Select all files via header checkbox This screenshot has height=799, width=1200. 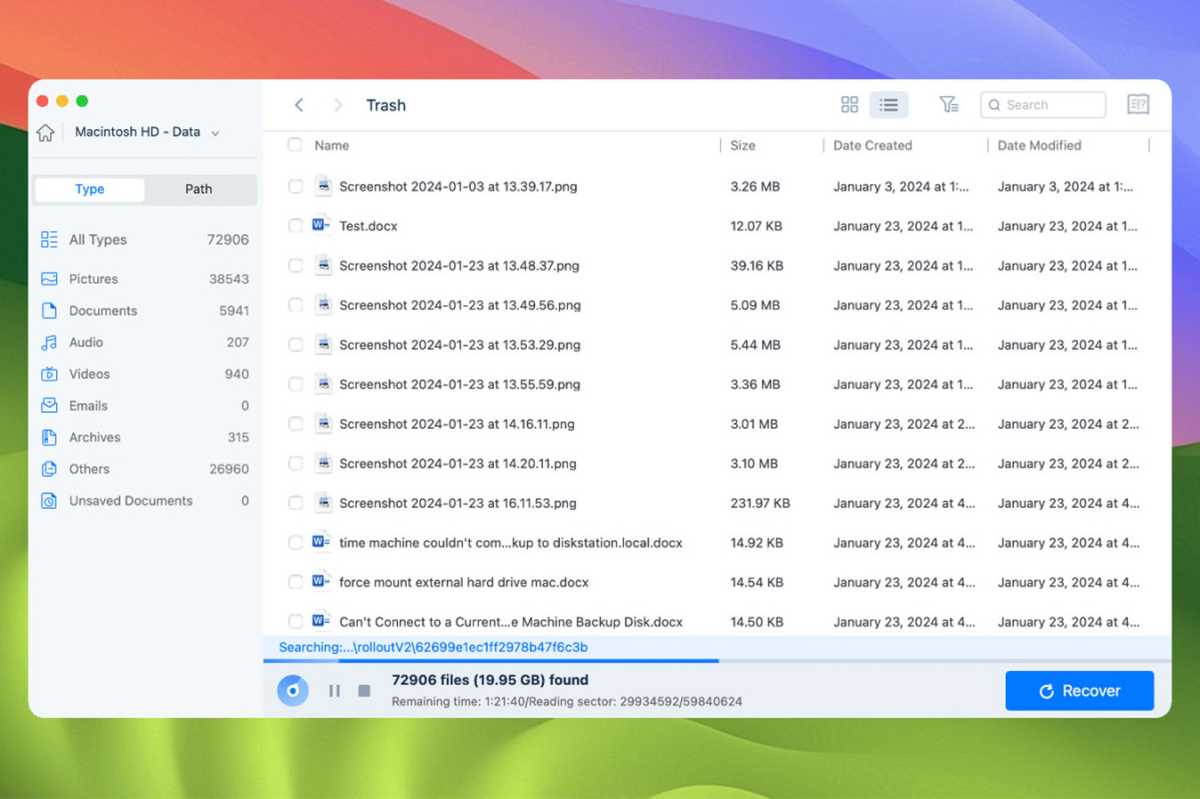[x=295, y=145]
